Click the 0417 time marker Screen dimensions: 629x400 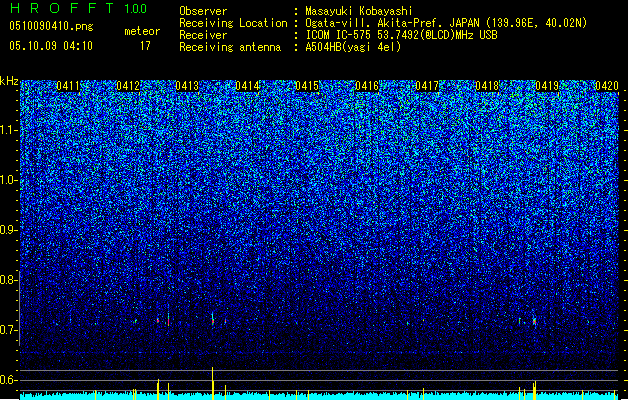tap(427, 86)
